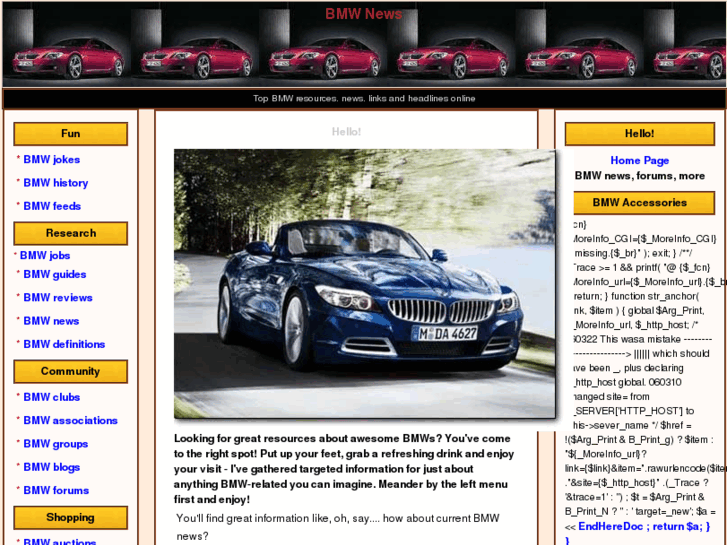The image size is (727, 545).
Task: Visit the BMW clubs page
Action: tap(51, 397)
